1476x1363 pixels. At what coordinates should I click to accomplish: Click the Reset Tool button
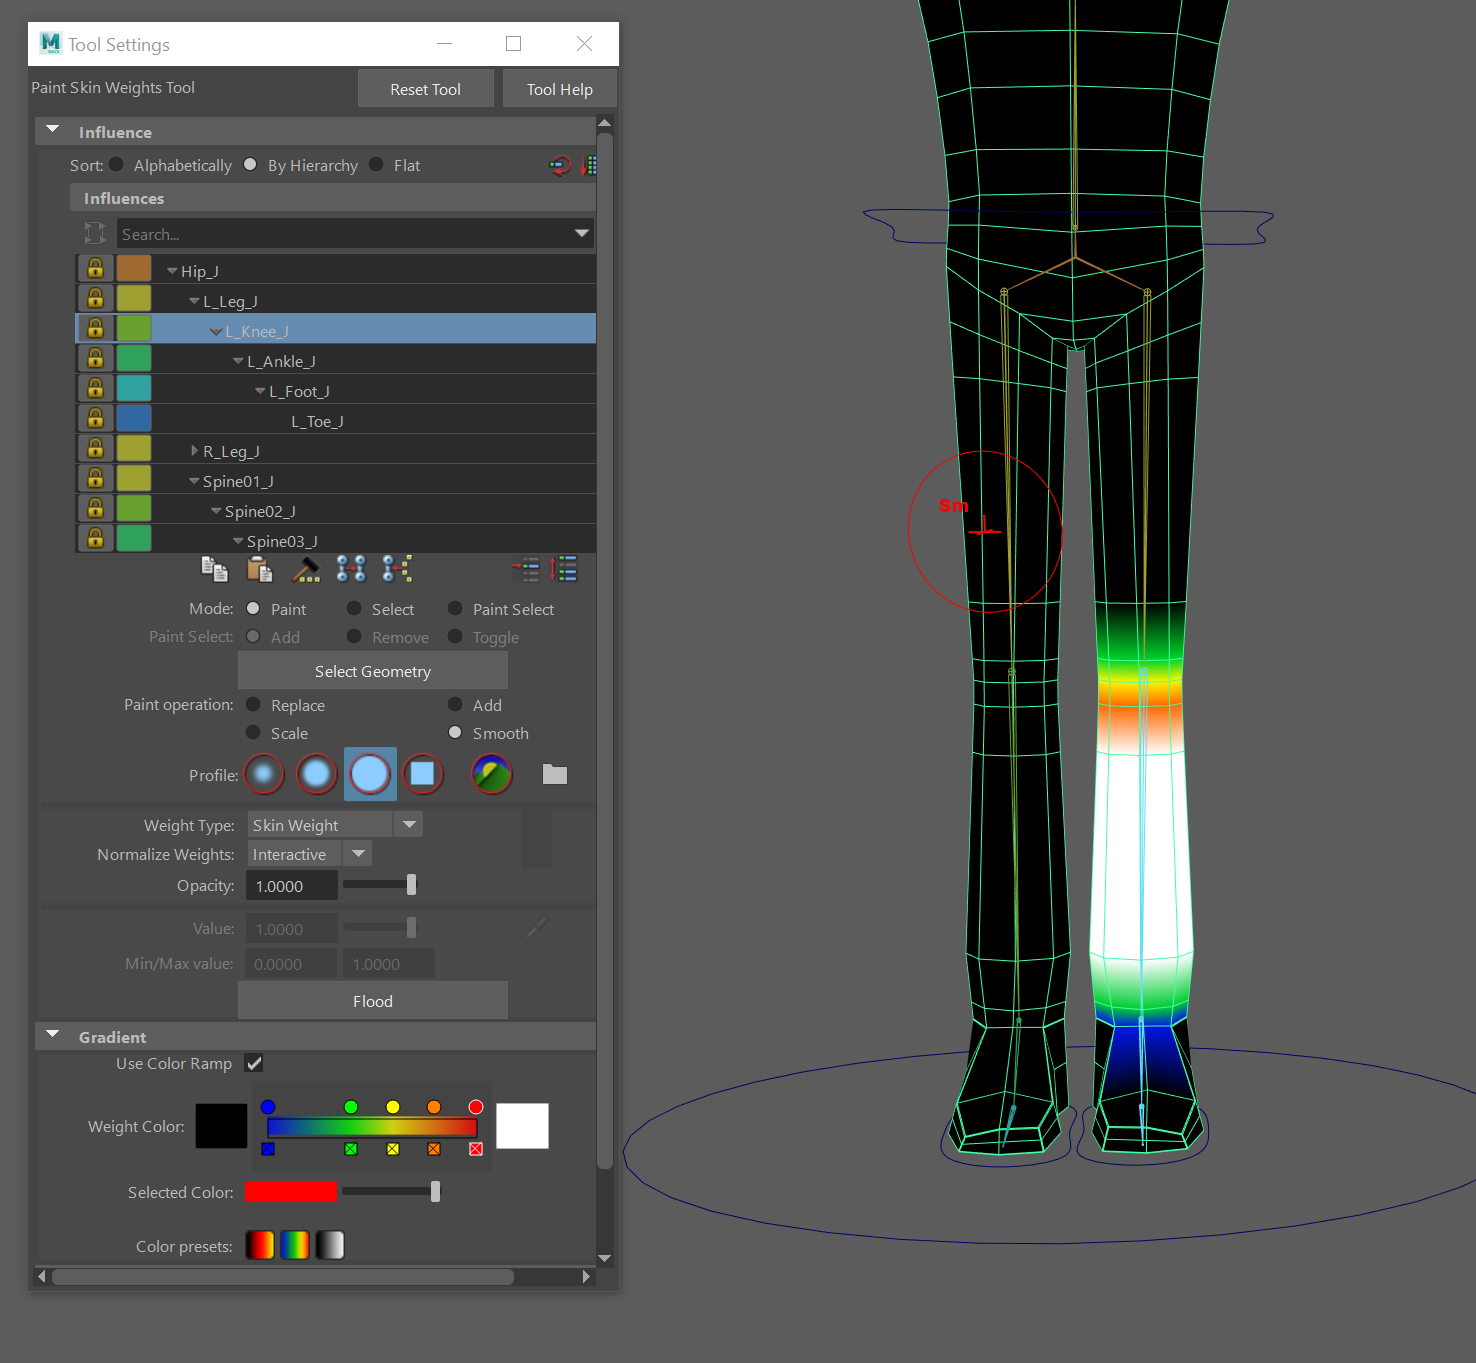point(425,89)
